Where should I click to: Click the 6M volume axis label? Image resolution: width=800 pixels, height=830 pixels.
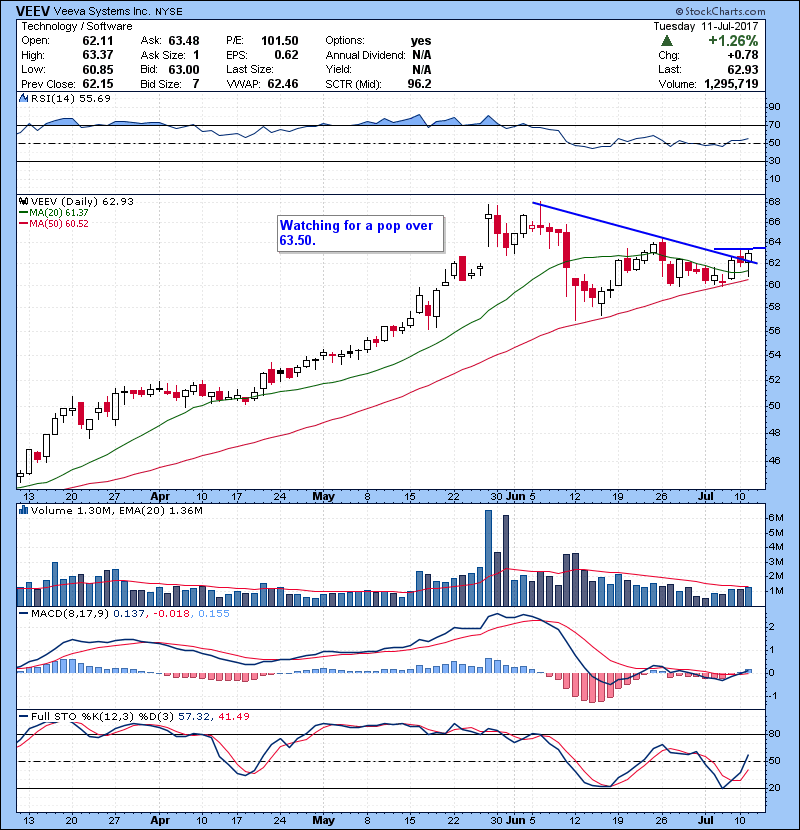pos(776,518)
